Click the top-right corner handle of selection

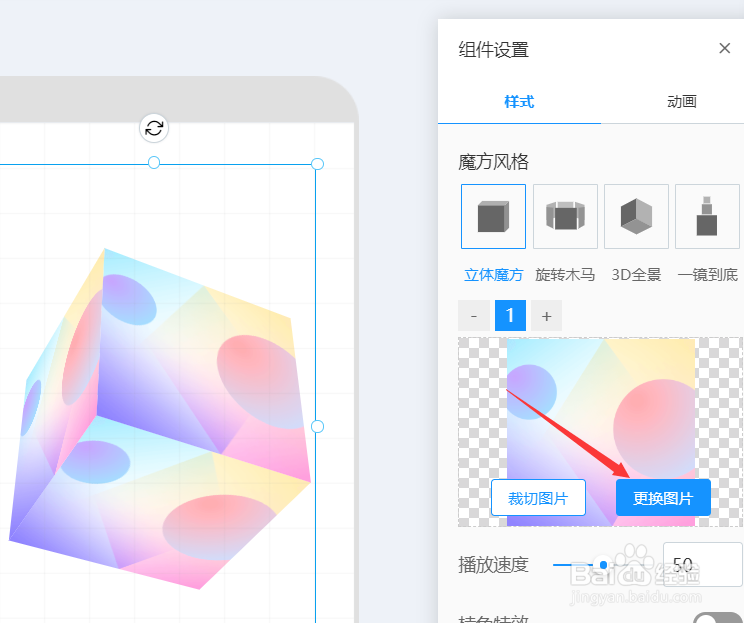click(x=317, y=164)
